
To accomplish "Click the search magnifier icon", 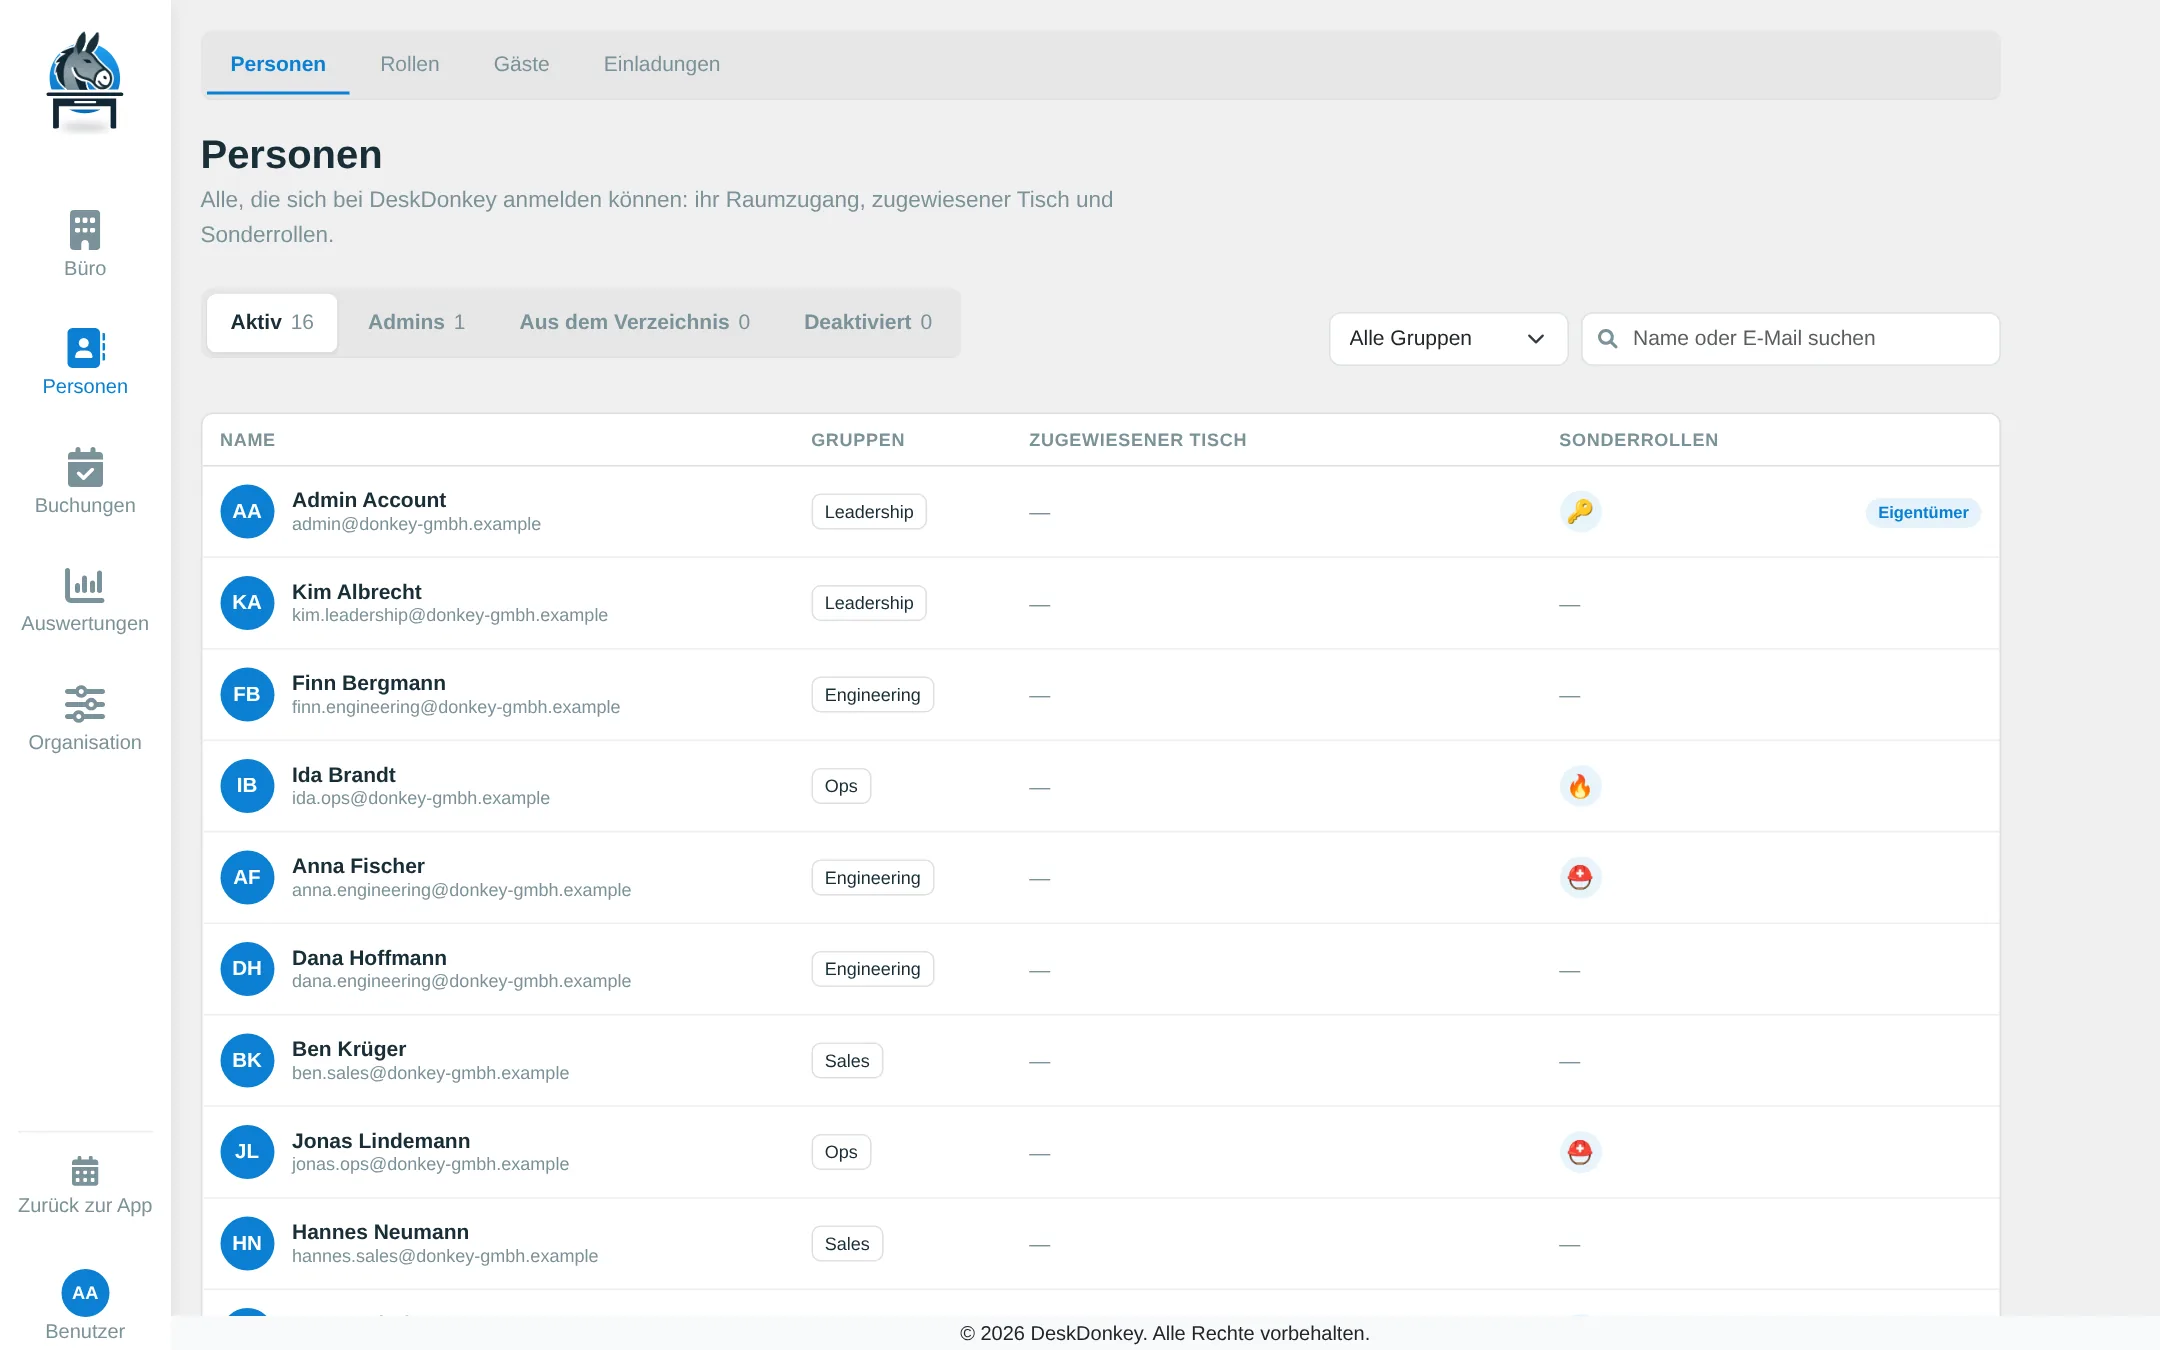I will (1607, 339).
